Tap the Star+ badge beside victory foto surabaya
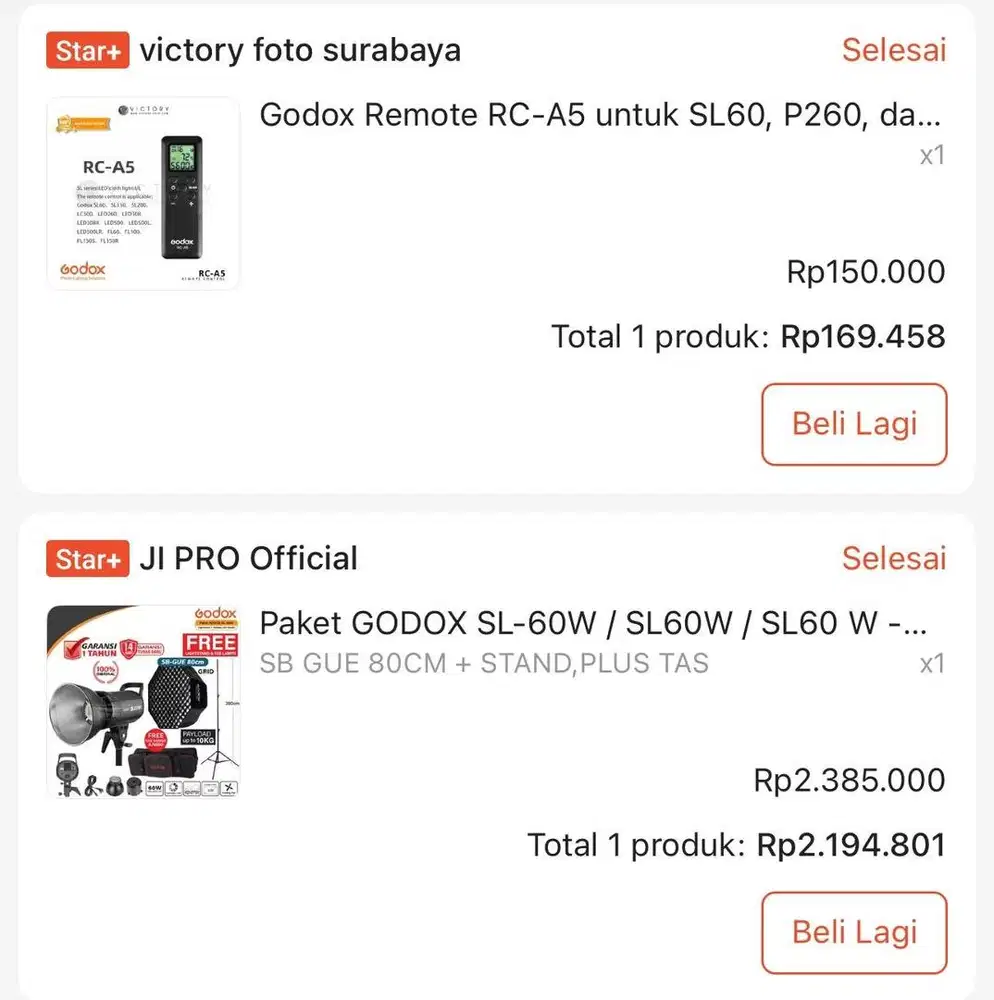 pos(88,50)
